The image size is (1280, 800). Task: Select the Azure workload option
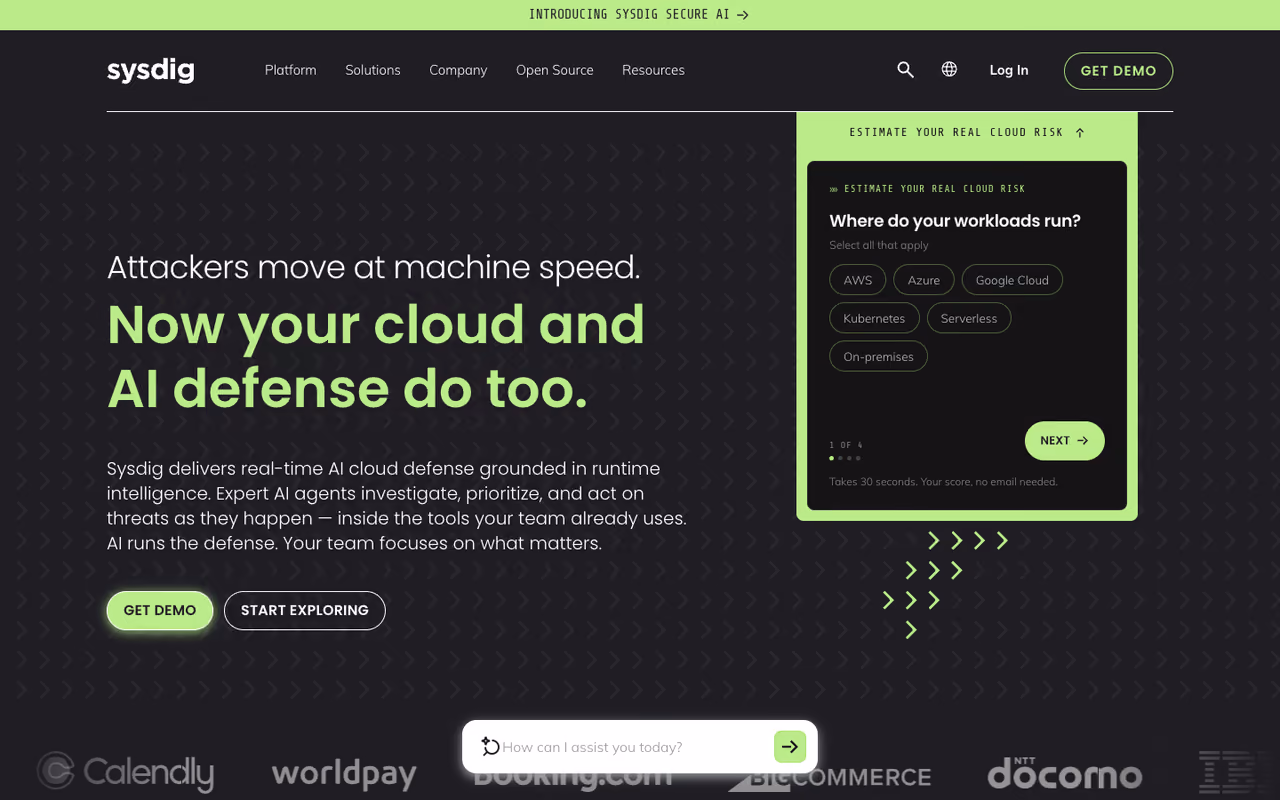point(924,280)
